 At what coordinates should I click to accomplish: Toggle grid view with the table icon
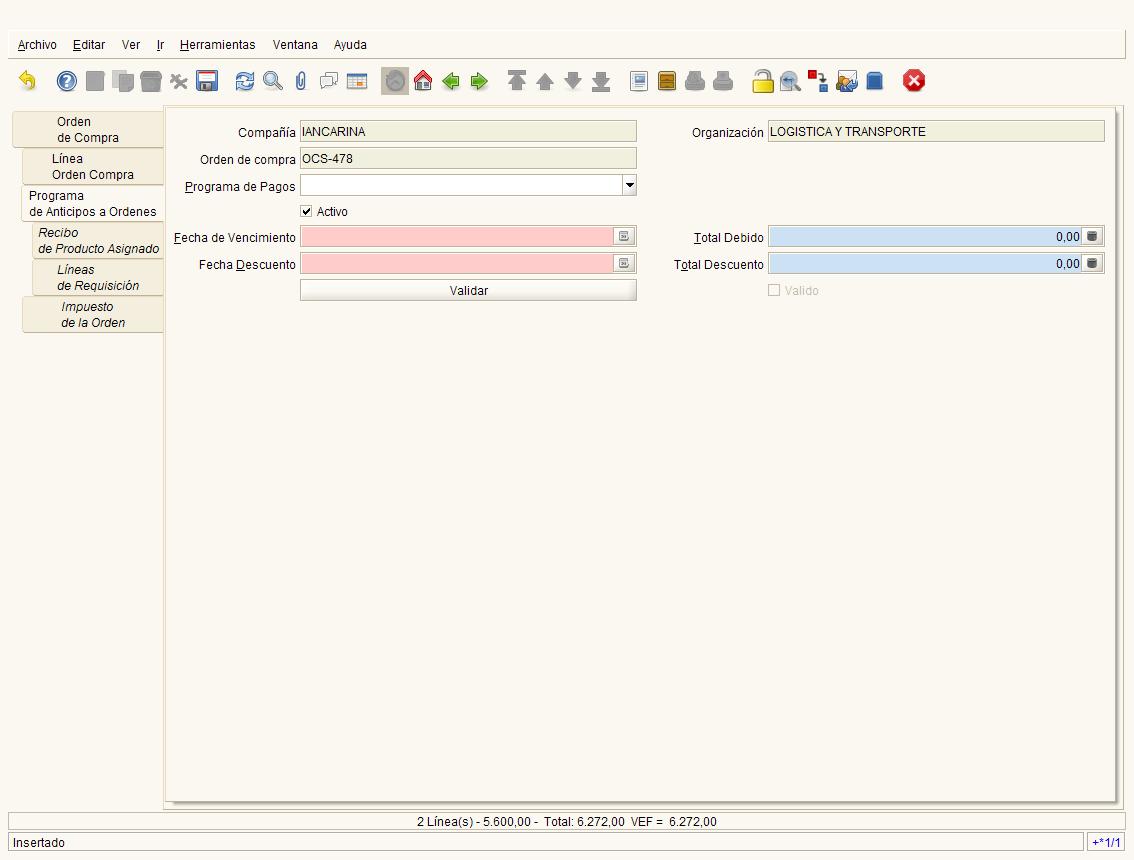pos(357,80)
